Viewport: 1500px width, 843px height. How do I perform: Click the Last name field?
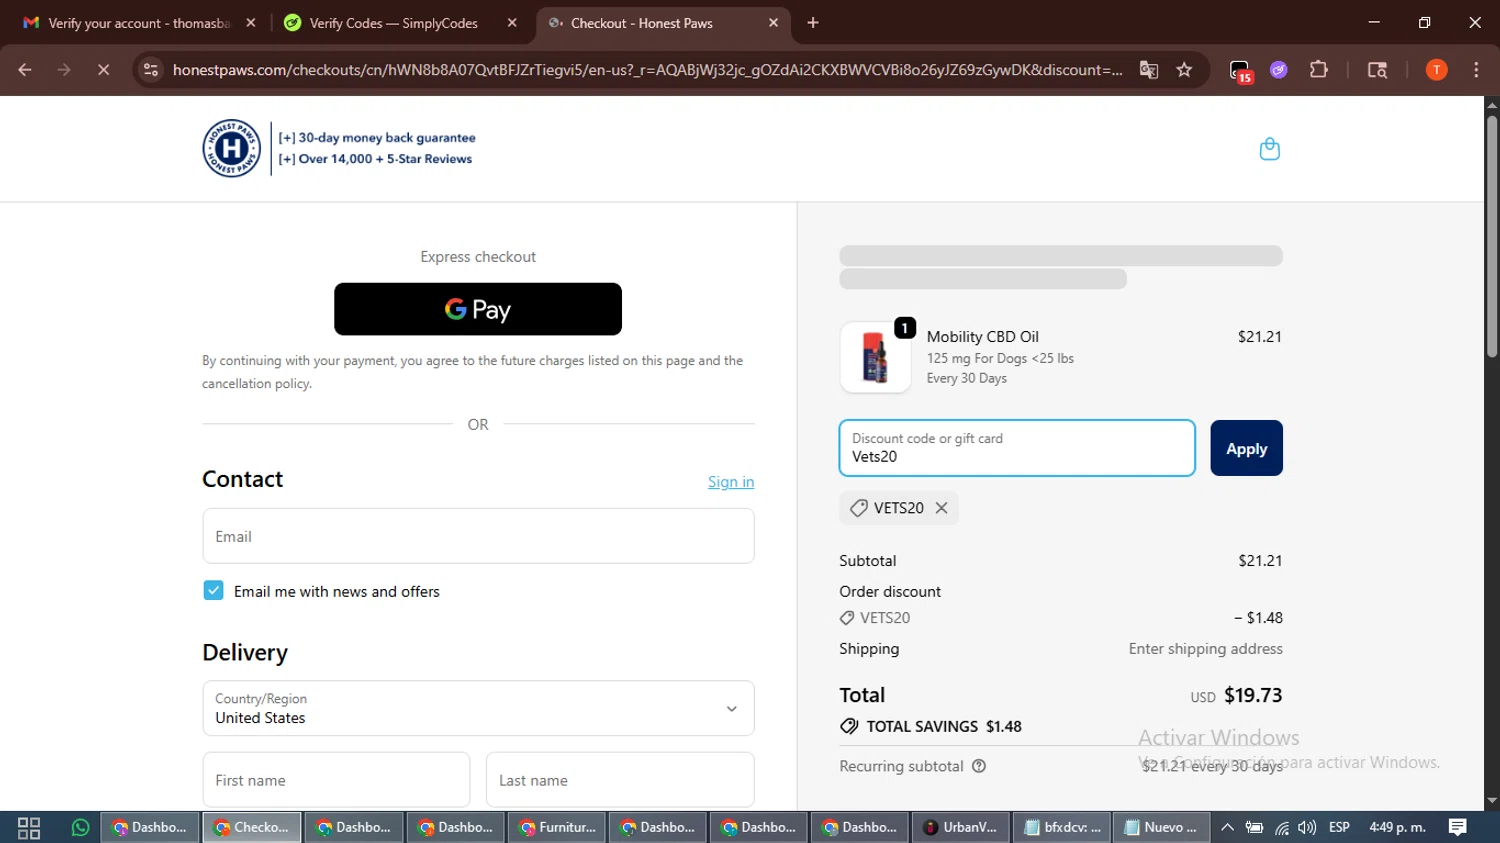[x=620, y=780]
